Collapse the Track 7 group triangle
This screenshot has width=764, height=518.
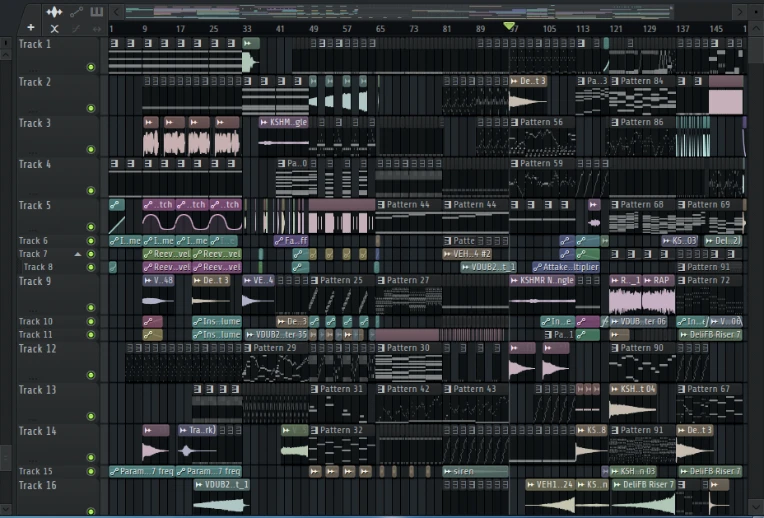click(x=78, y=255)
